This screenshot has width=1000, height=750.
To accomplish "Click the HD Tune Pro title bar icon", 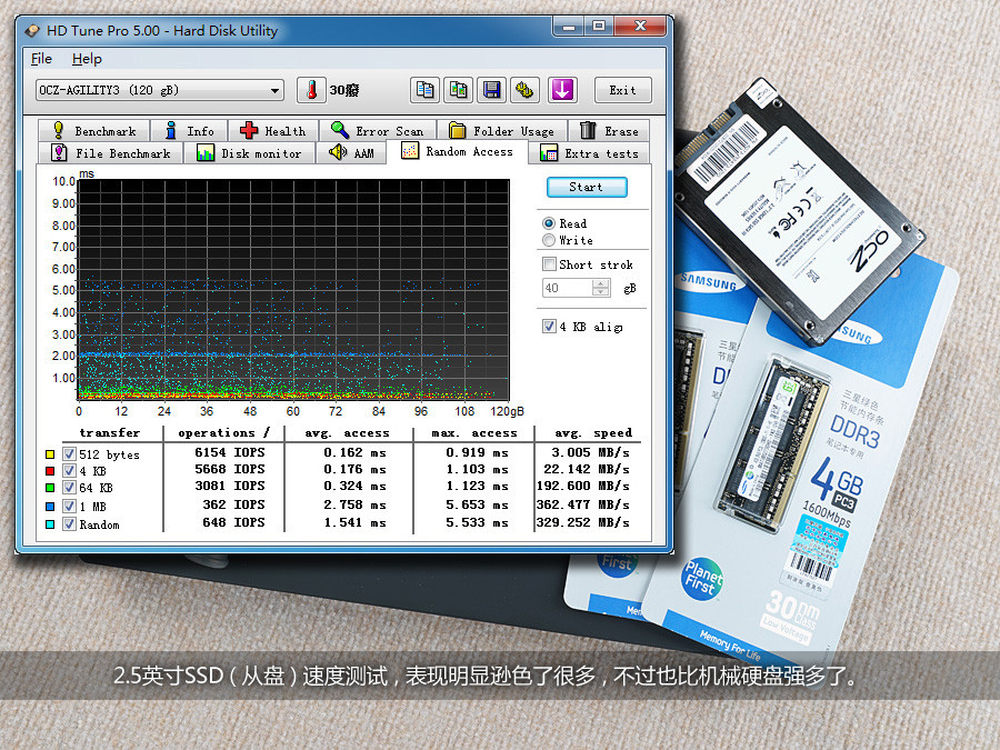I will (31, 31).
